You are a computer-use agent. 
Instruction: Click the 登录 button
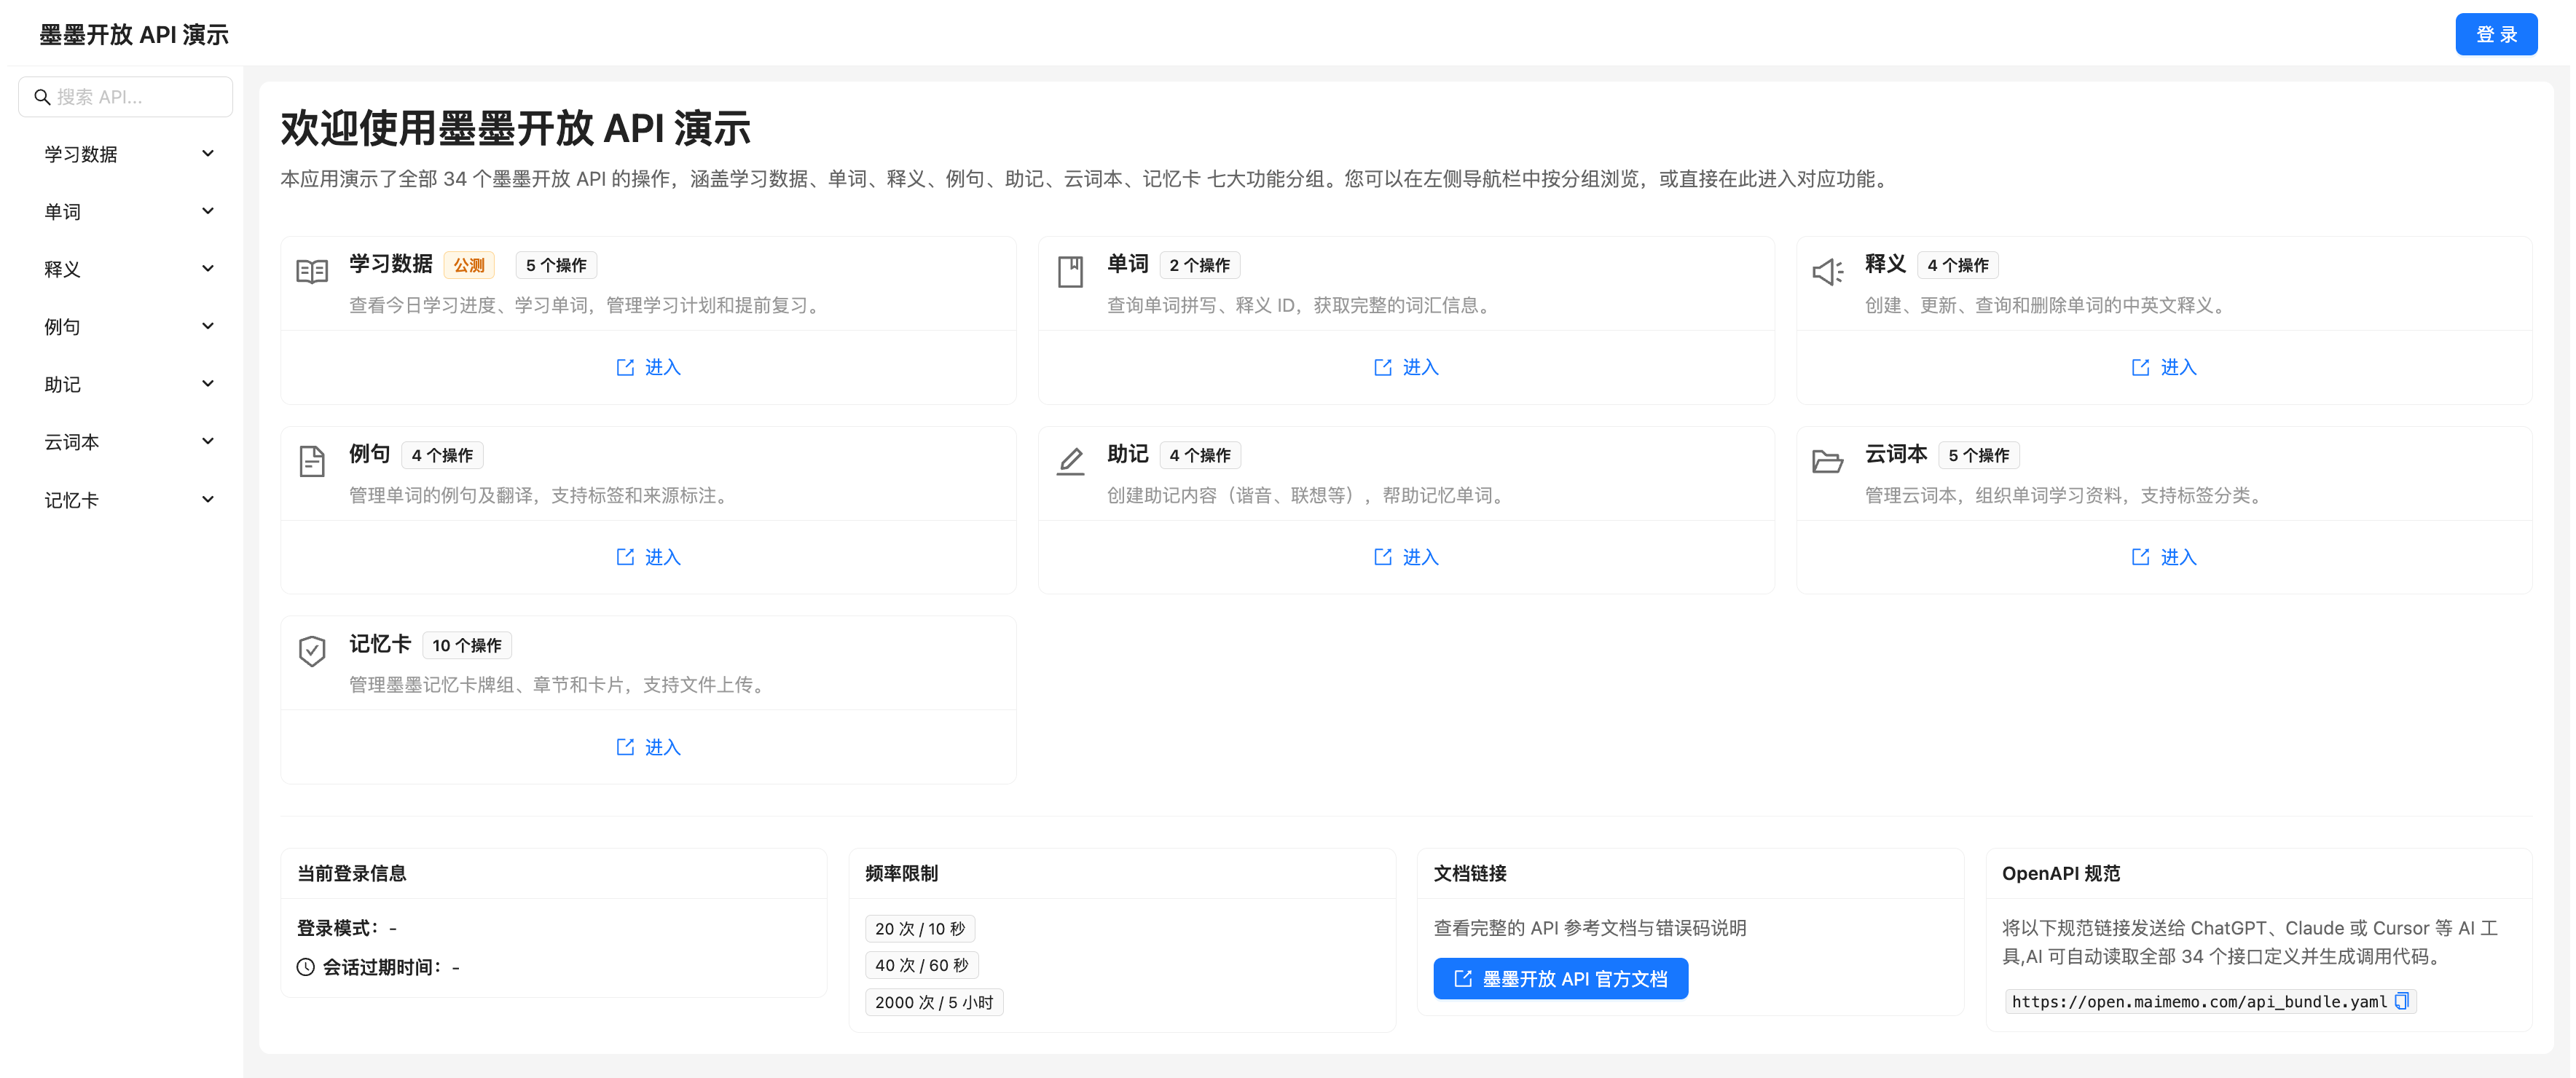coord(2496,35)
